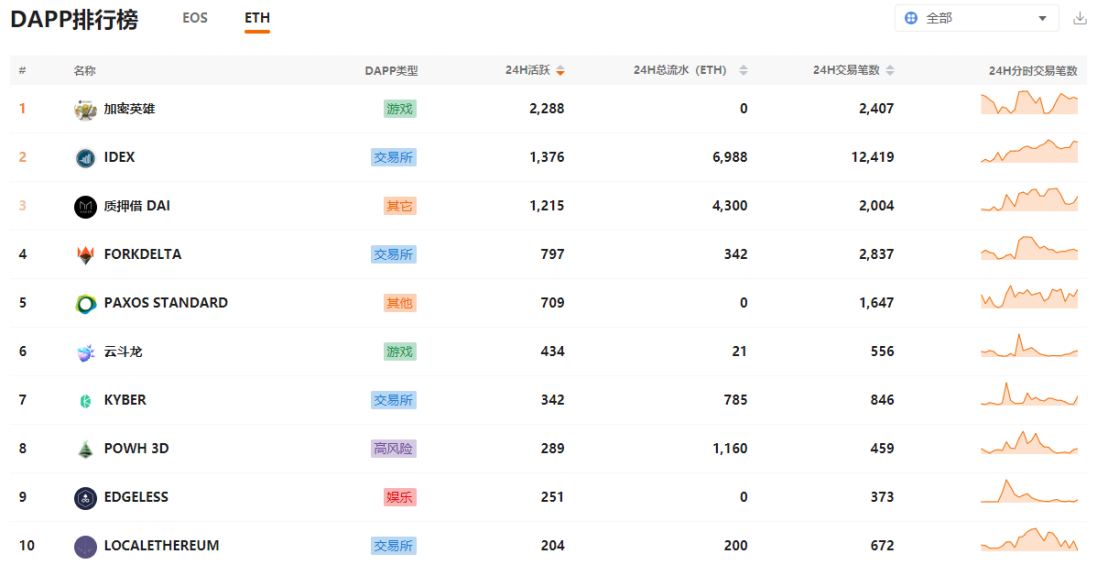Image resolution: width=1099 pixels, height=580 pixels.
Task: Open the 云斗龙 name link
Action: click(x=123, y=351)
